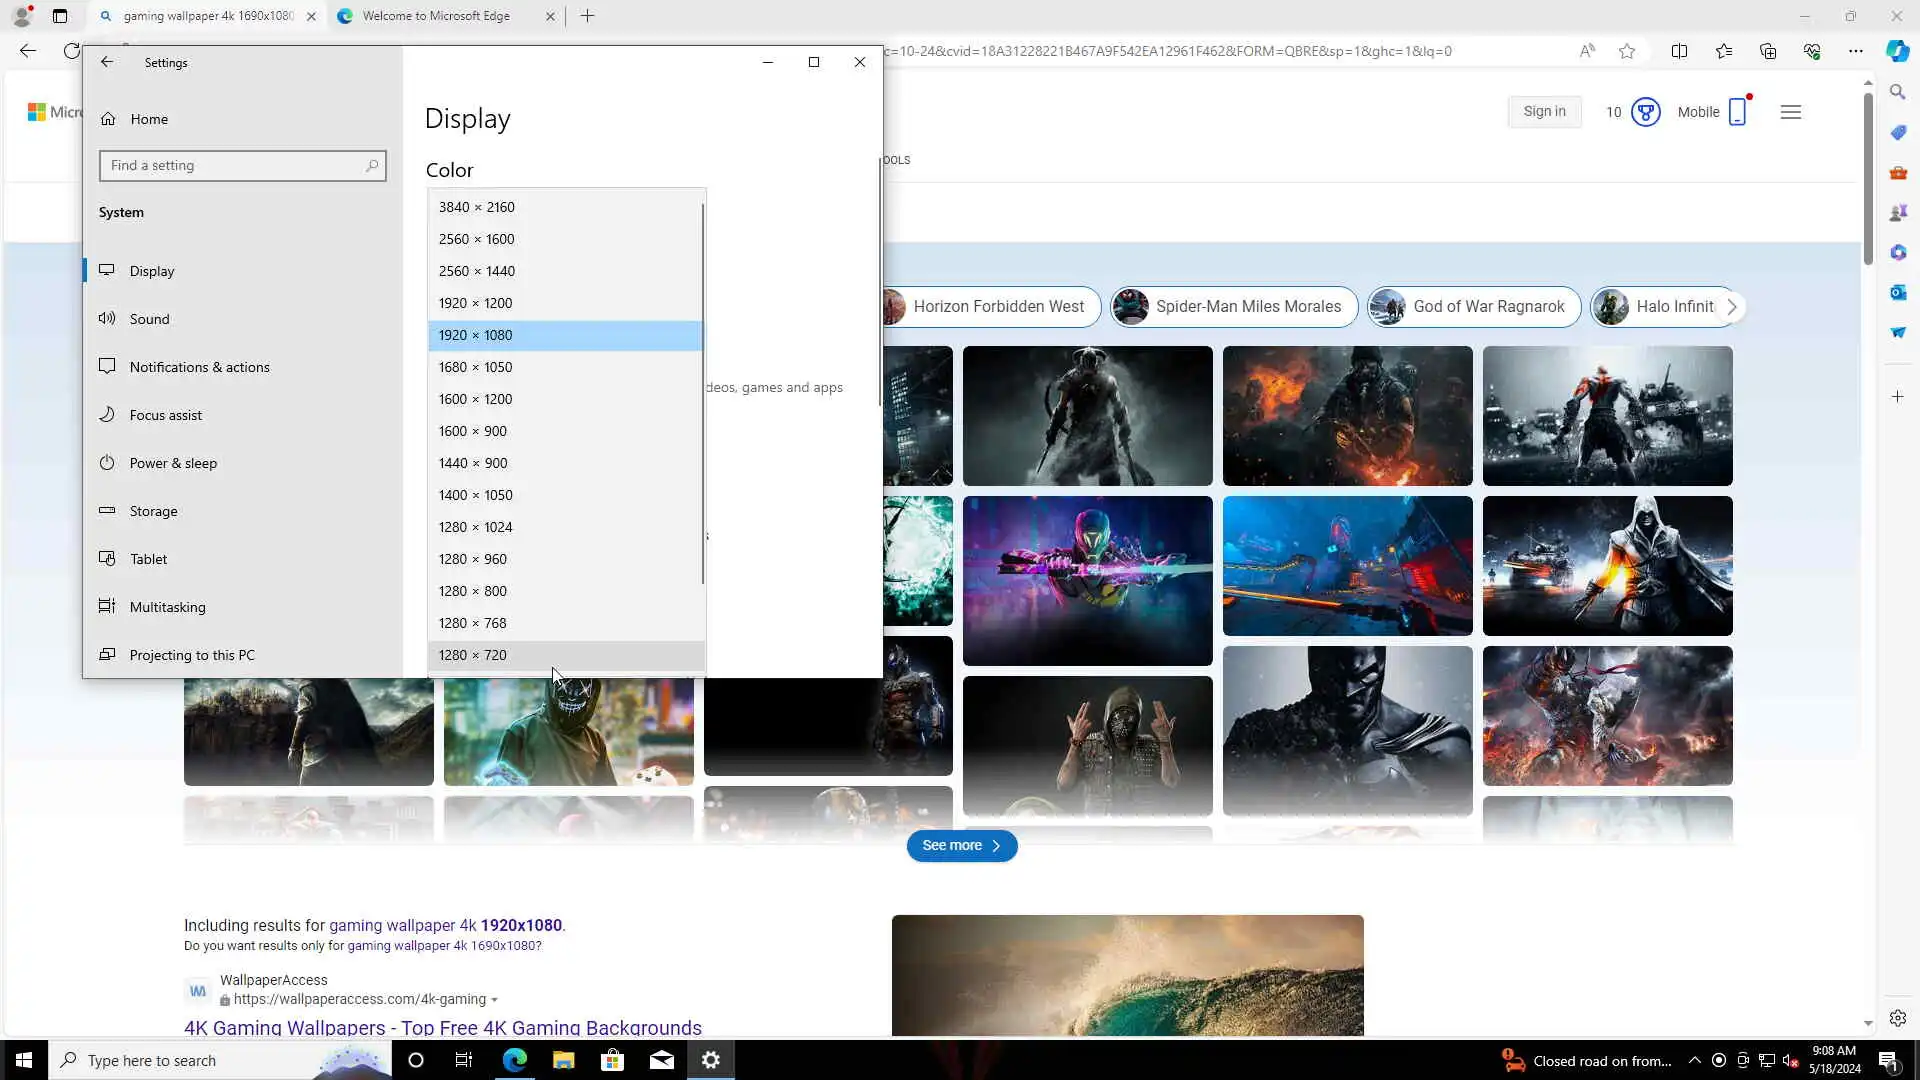Open the Bing hamburger menu icon
Viewport: 1920px width, 1080px height.
tap(1790, 112)
